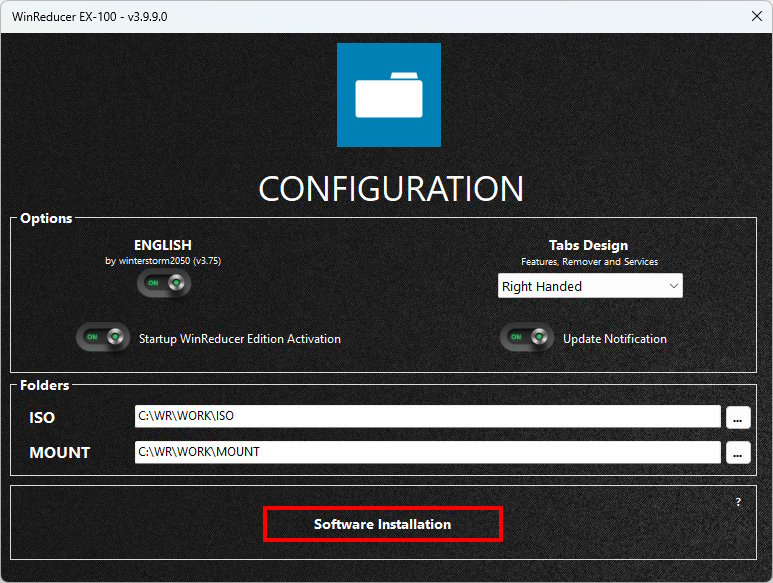Click the question mark help icon
Screen dimensions: 773x583
(x=738, y=502)
